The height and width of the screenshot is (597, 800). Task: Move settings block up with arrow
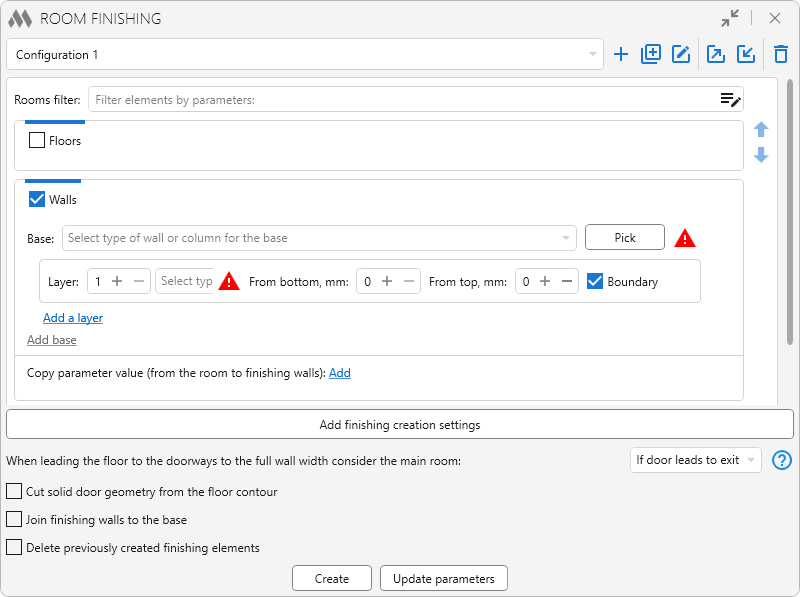761,129
